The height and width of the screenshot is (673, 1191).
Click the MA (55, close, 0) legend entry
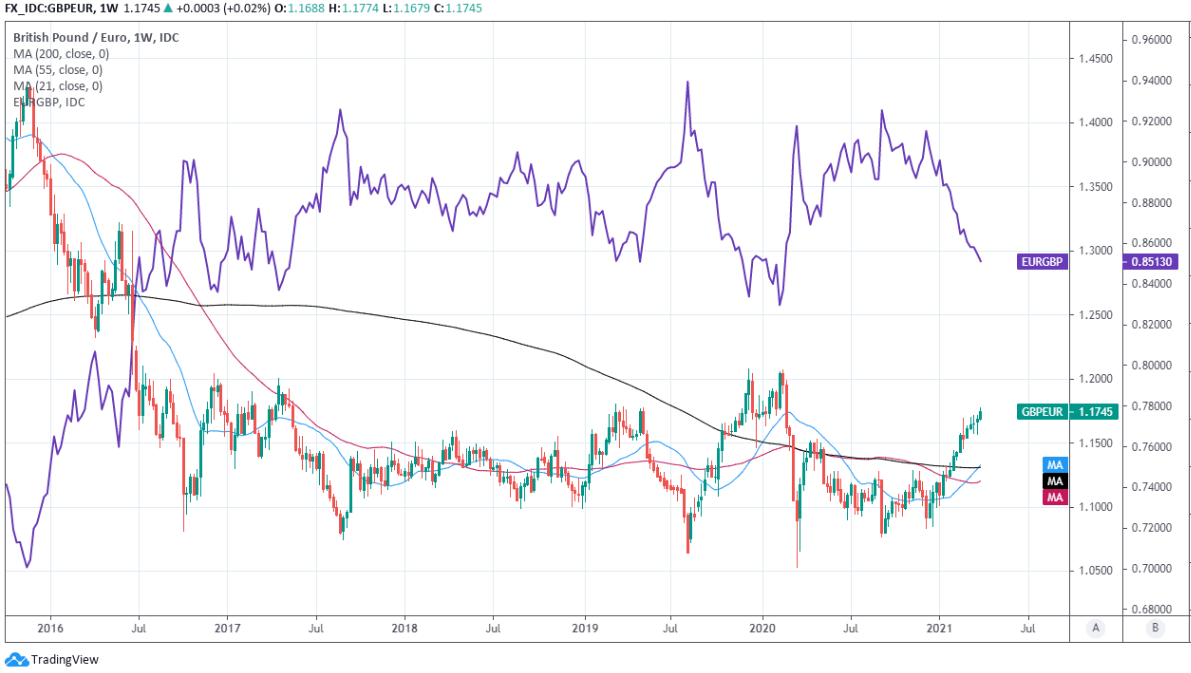point(58,70)
